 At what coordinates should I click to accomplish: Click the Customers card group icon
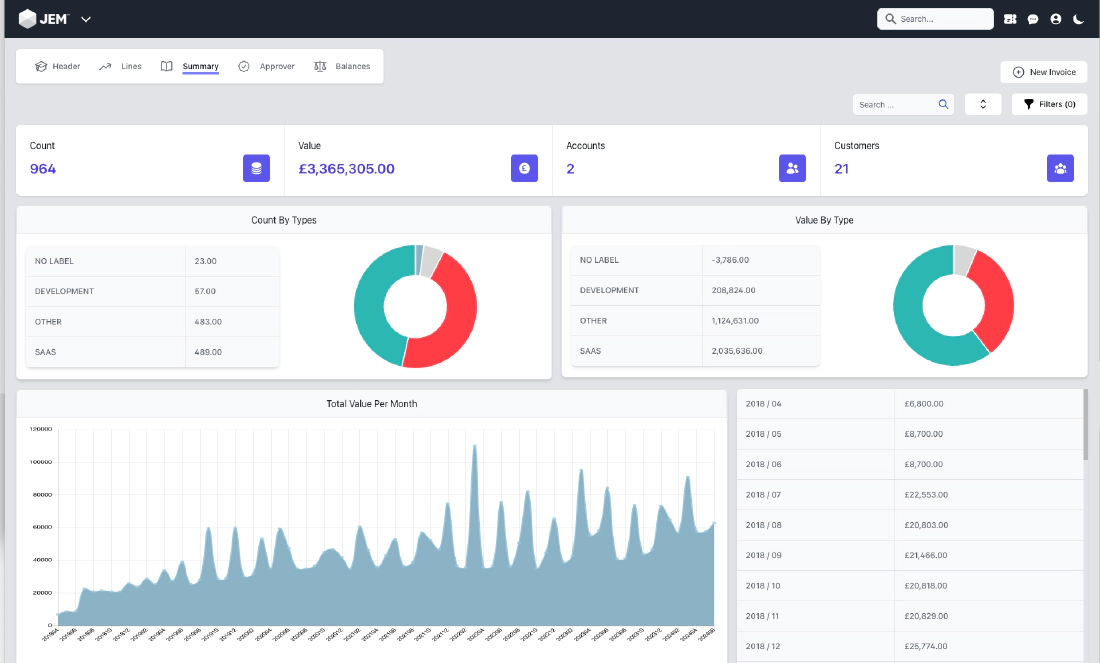click(x=1060, y=168)
